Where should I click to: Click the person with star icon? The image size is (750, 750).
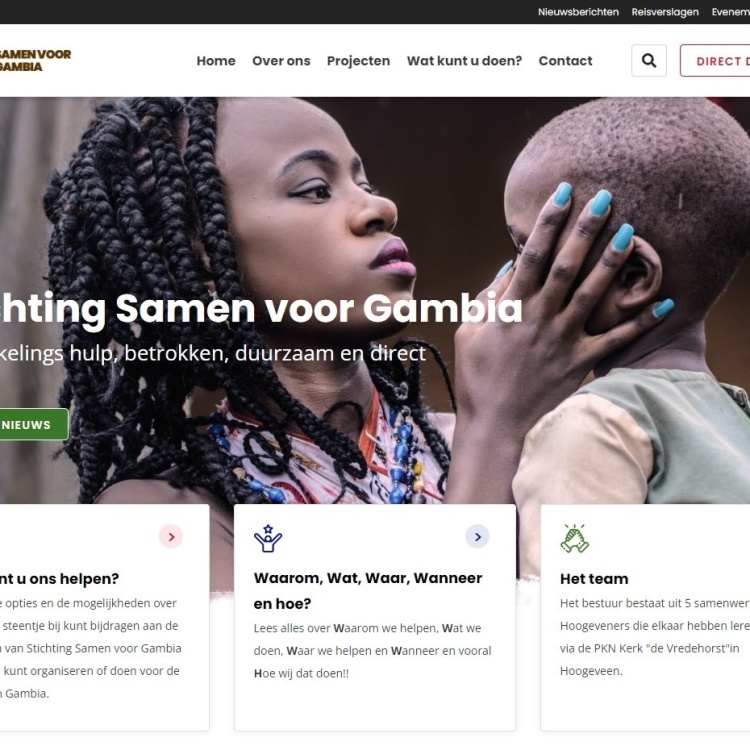[268, 538]
